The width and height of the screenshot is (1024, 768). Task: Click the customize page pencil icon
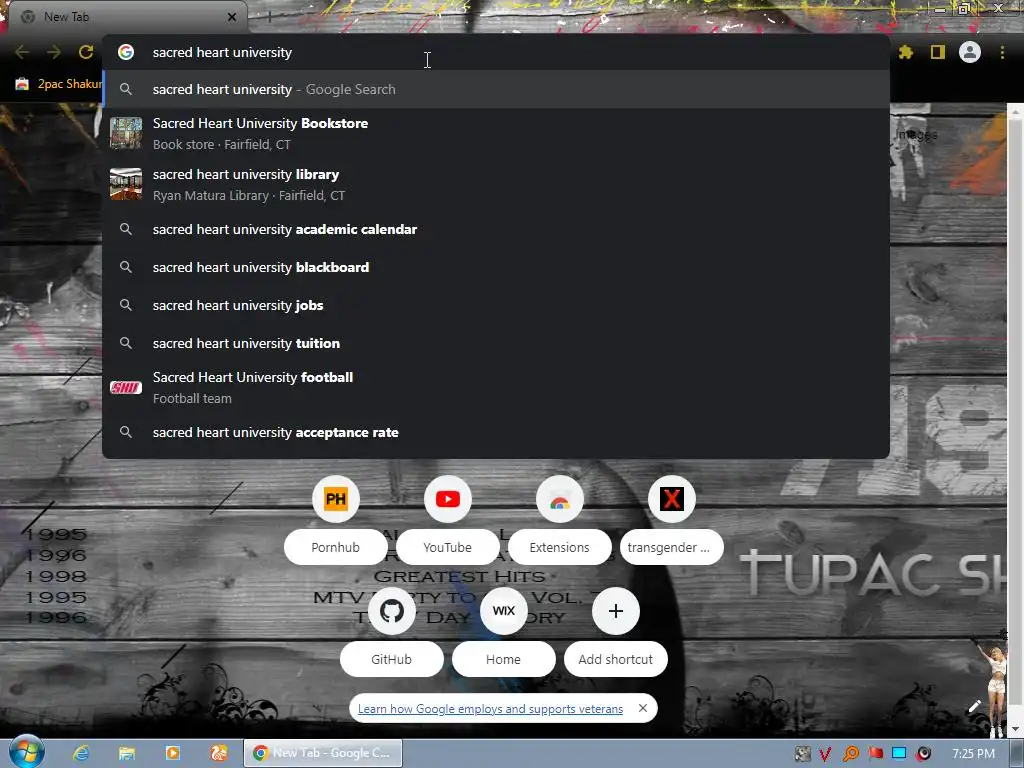[x=974, y=706]
